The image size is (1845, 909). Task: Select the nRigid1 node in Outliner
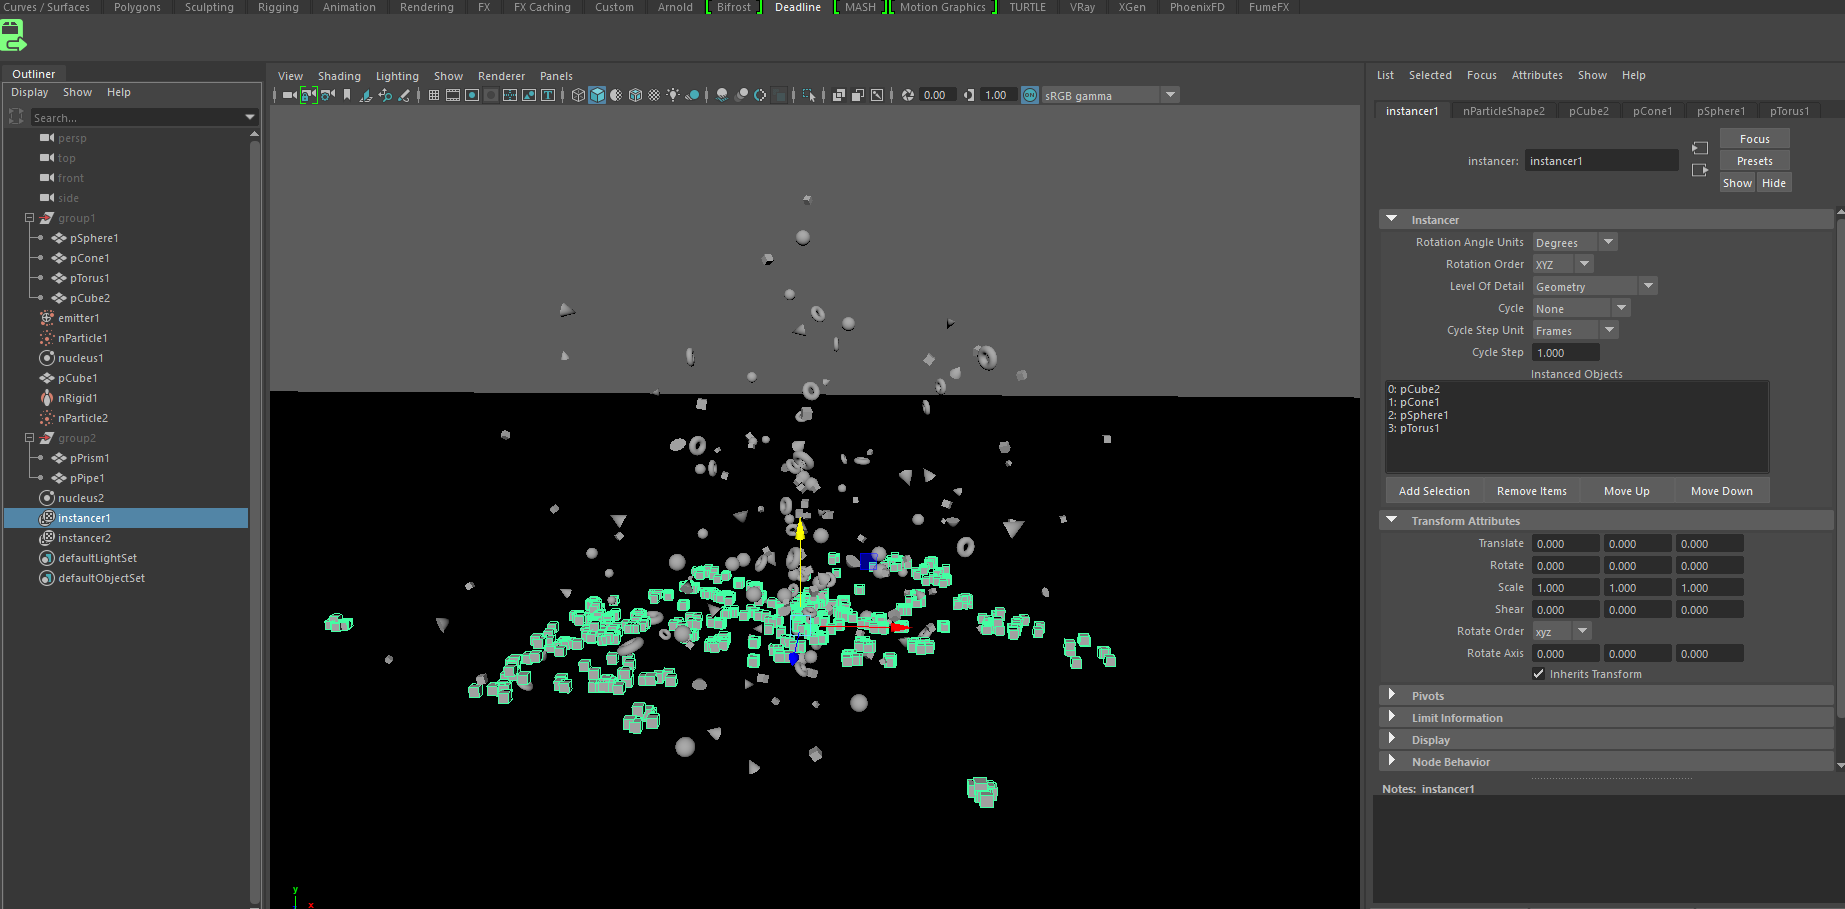coord(78,398)
